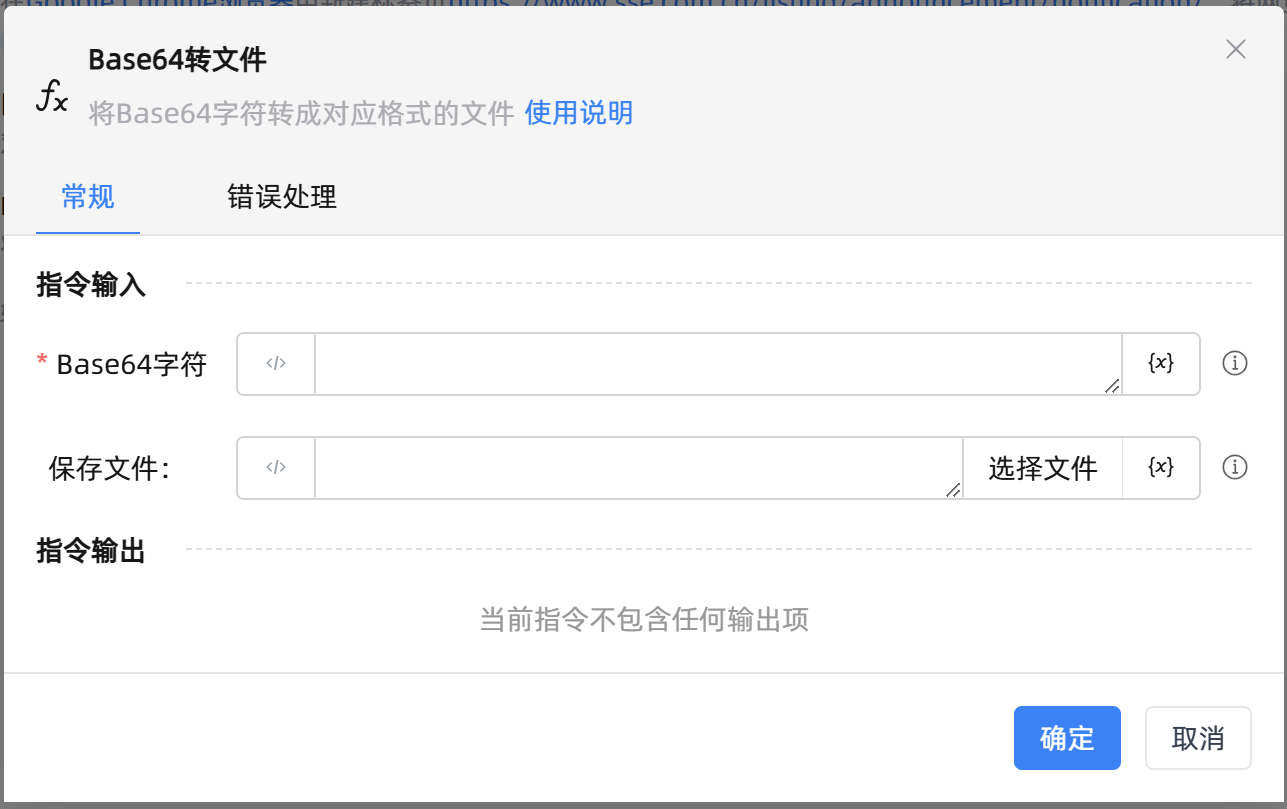The width and height of the screenshot is (1287, 809).
Task: Click the 指令输出 section header
Action: pos(91,551)
